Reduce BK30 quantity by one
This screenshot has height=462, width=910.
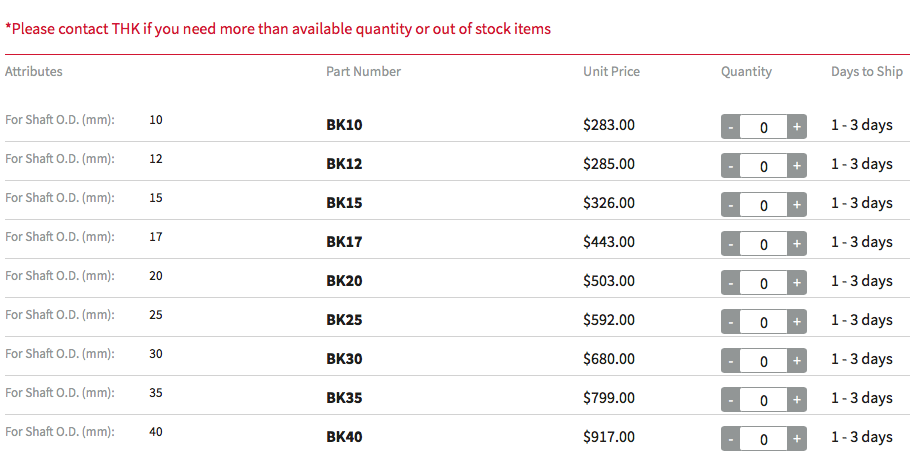point(731,361)
